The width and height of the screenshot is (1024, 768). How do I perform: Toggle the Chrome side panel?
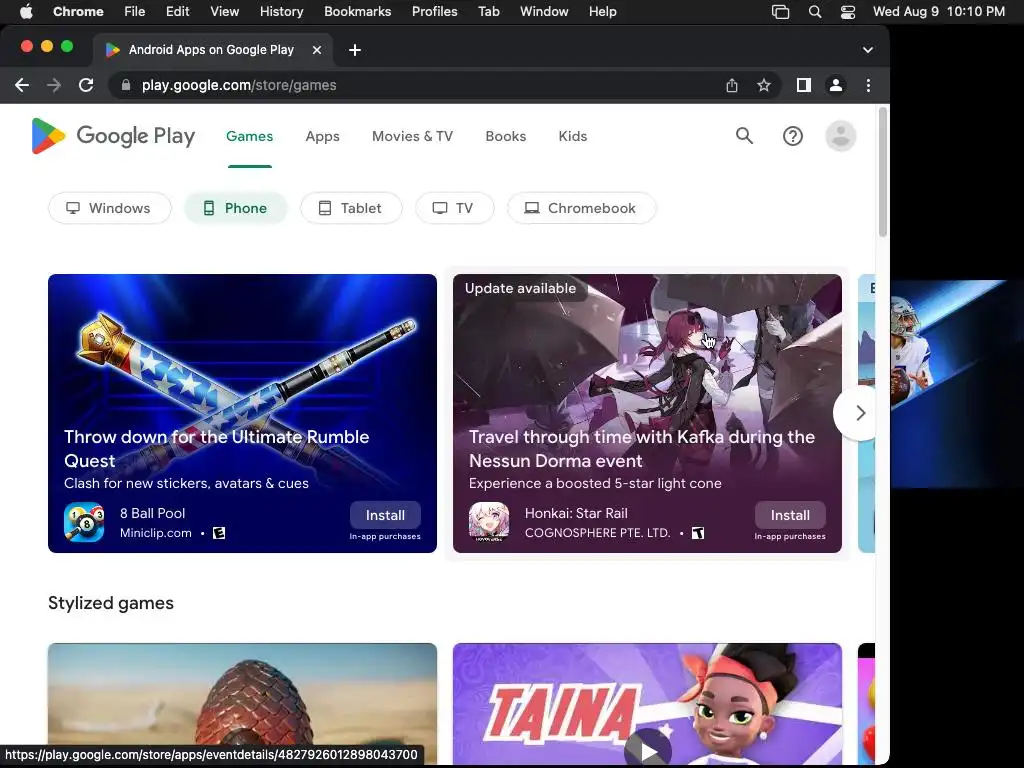pyautogui.click(x=804, y=85)
